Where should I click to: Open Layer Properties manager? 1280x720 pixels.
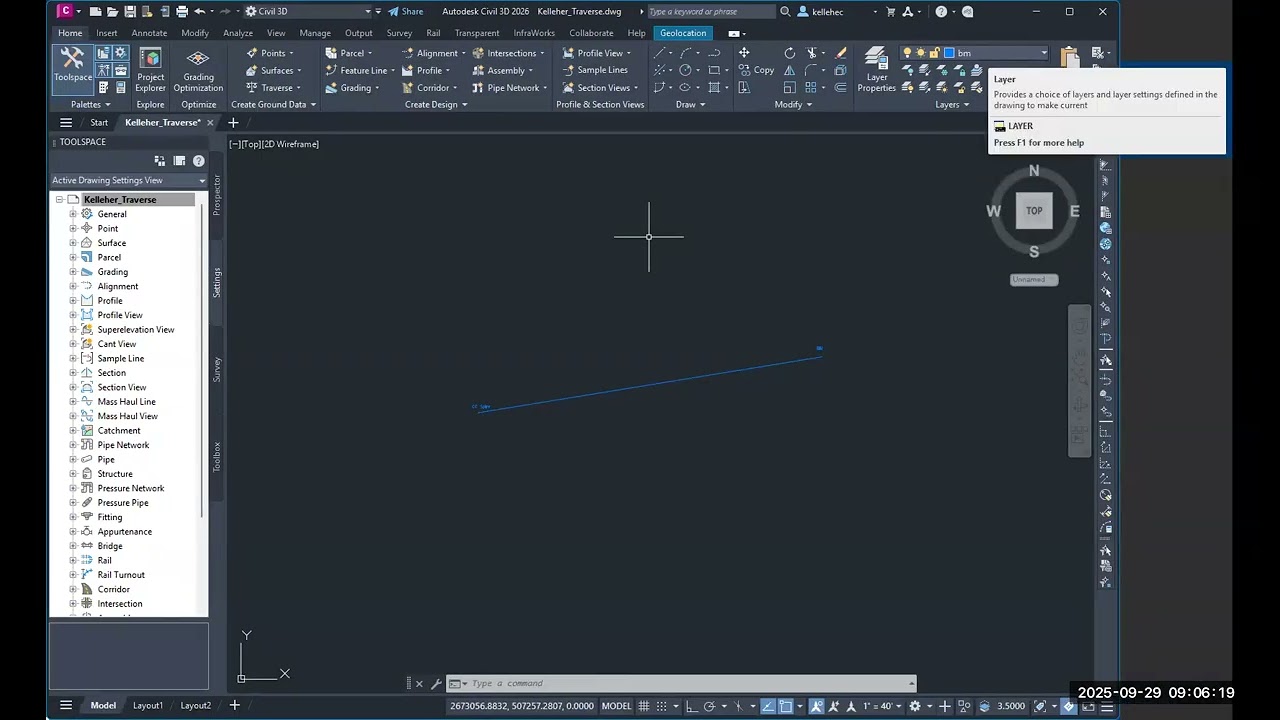pos(876,69)
